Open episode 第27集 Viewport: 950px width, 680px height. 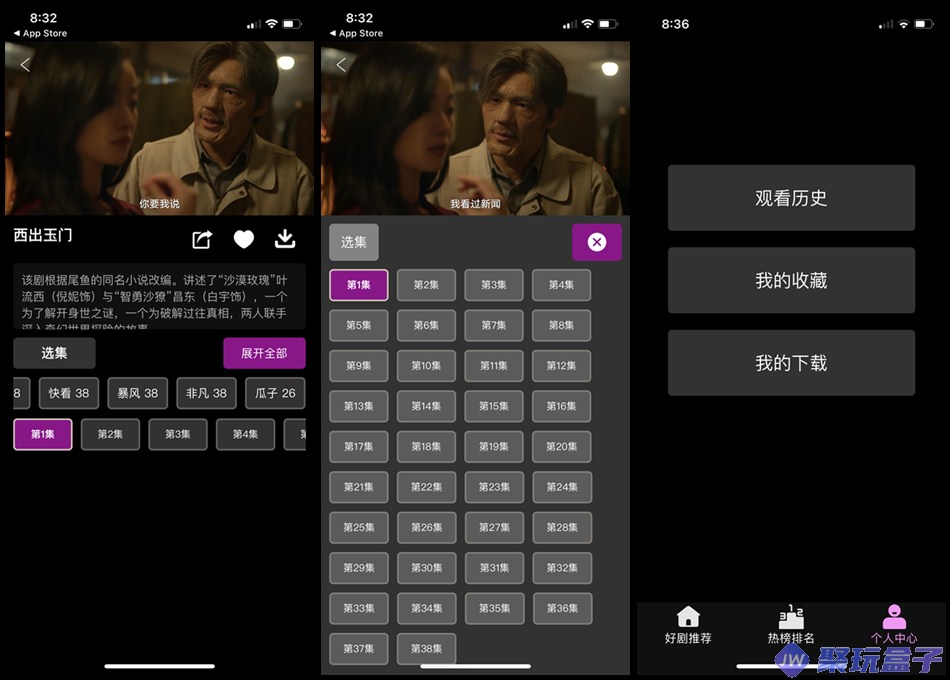494,528
